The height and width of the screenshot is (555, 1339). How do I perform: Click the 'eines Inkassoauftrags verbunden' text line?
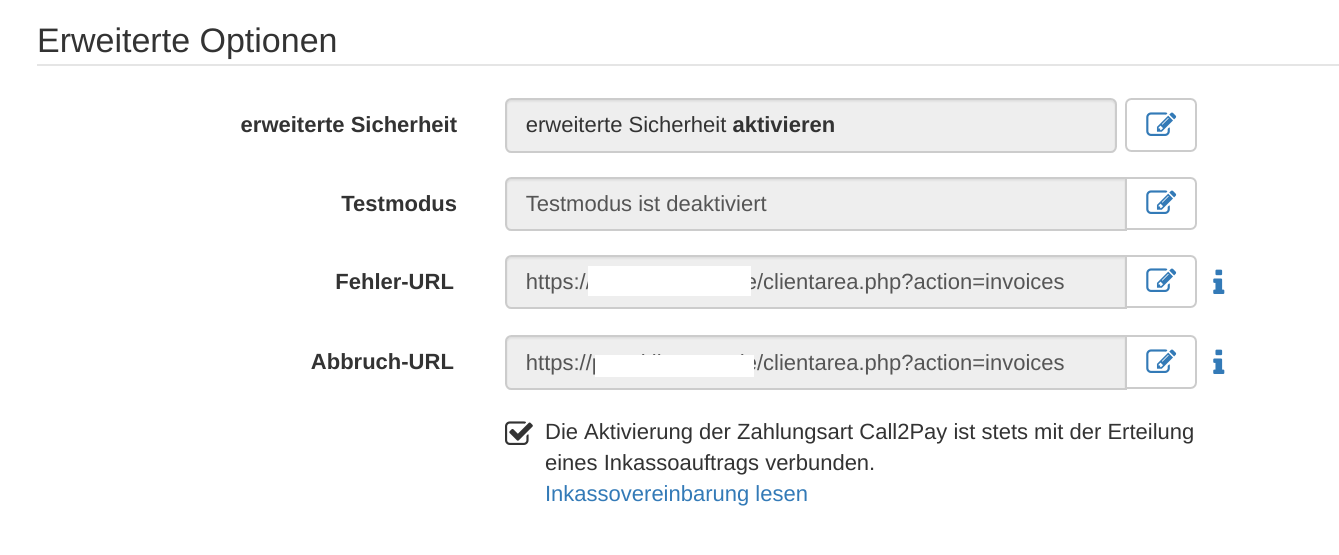click(710, 464)
